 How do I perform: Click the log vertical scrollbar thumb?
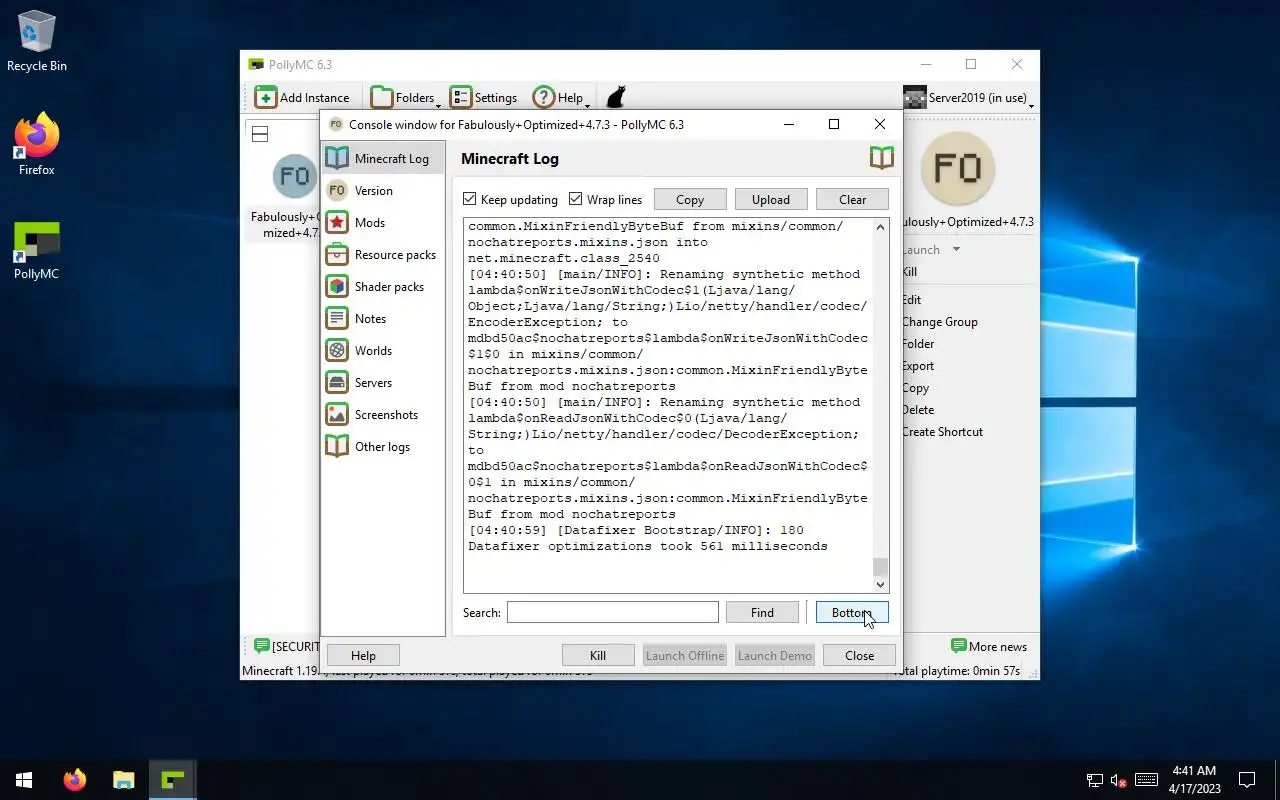point(880,566)
